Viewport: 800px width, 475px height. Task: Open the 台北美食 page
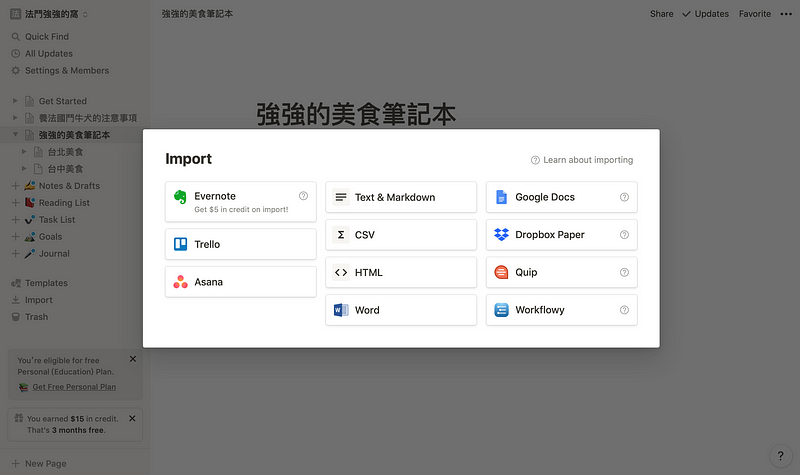65,152
